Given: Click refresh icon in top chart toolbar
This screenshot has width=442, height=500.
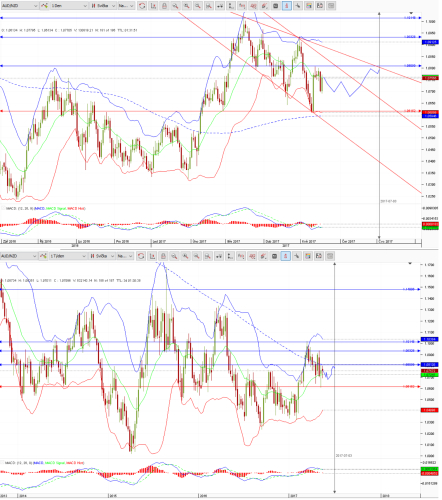Looking at the screenshot, I should coord(142,6).
